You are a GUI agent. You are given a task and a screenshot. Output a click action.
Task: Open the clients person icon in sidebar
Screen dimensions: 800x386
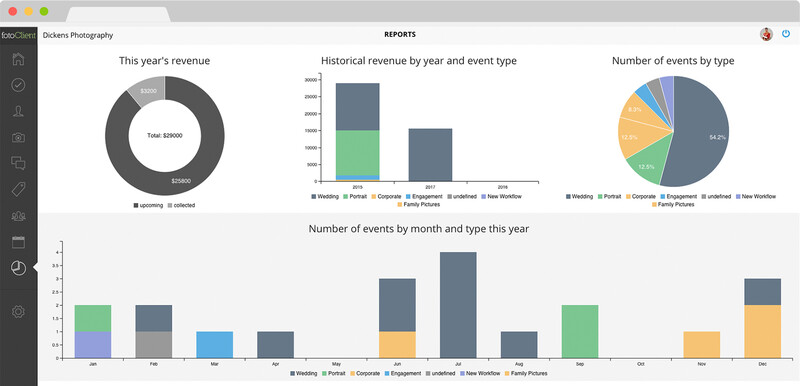pyautogui.click(x=18, y=111)
